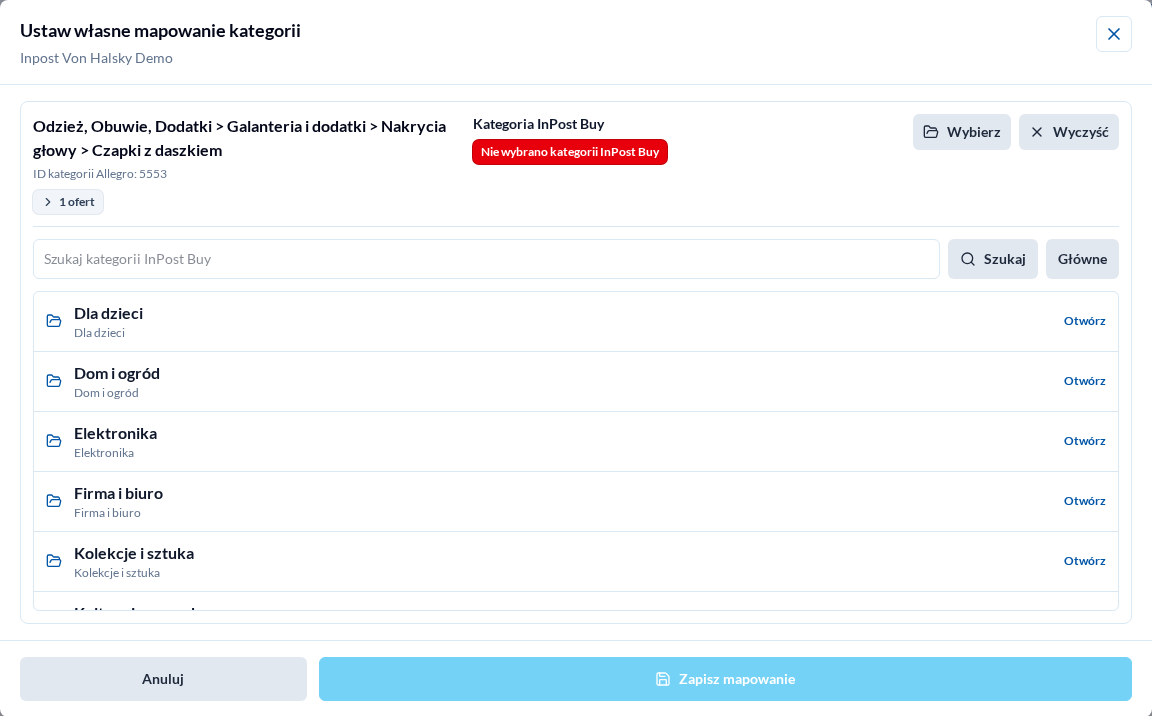1152x716 pixels.
Task: Go to Główne main categories
Action: point(1082,258)
